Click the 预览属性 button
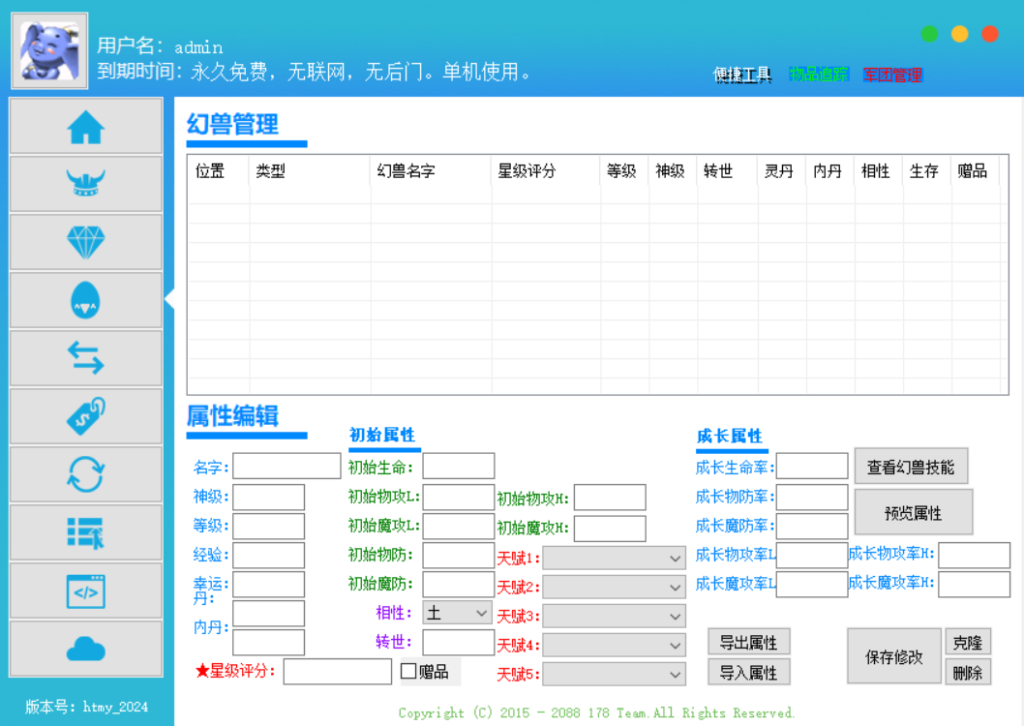The height and width of the screenshot is (726, 1024). (913, 513)
